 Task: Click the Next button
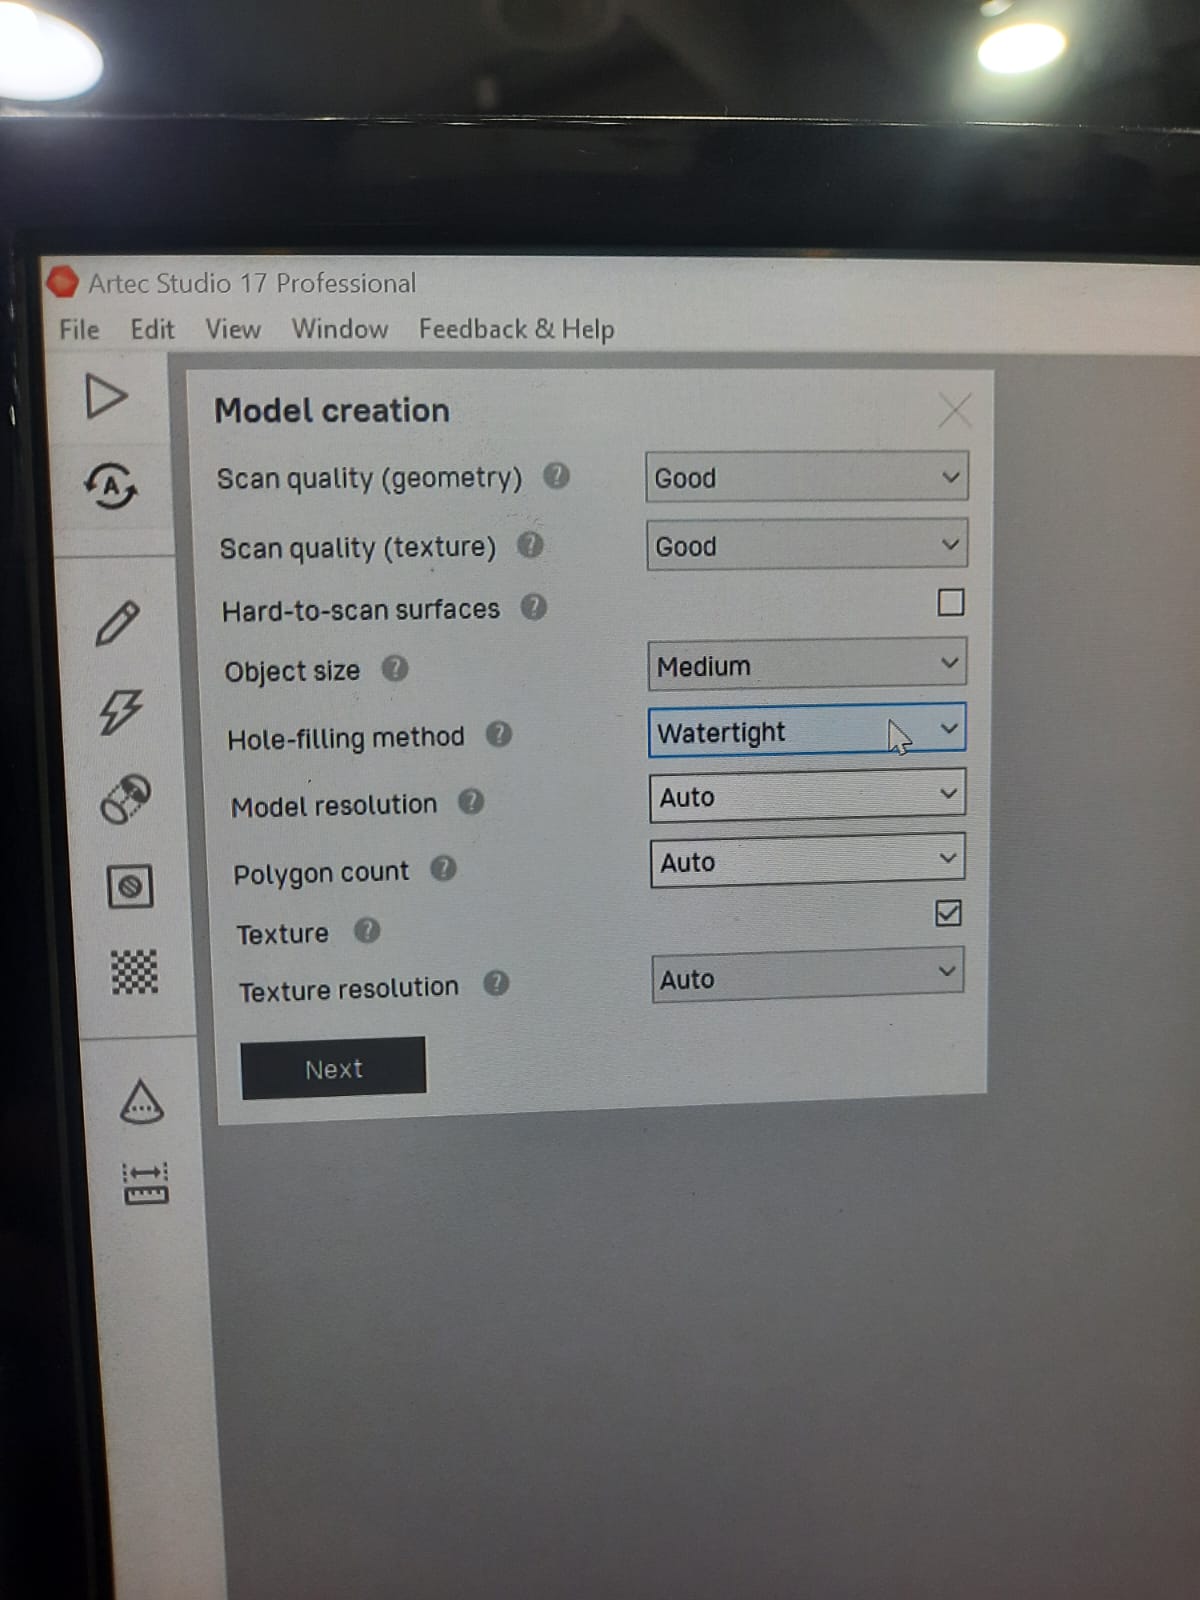click(x=333, y=1069)
